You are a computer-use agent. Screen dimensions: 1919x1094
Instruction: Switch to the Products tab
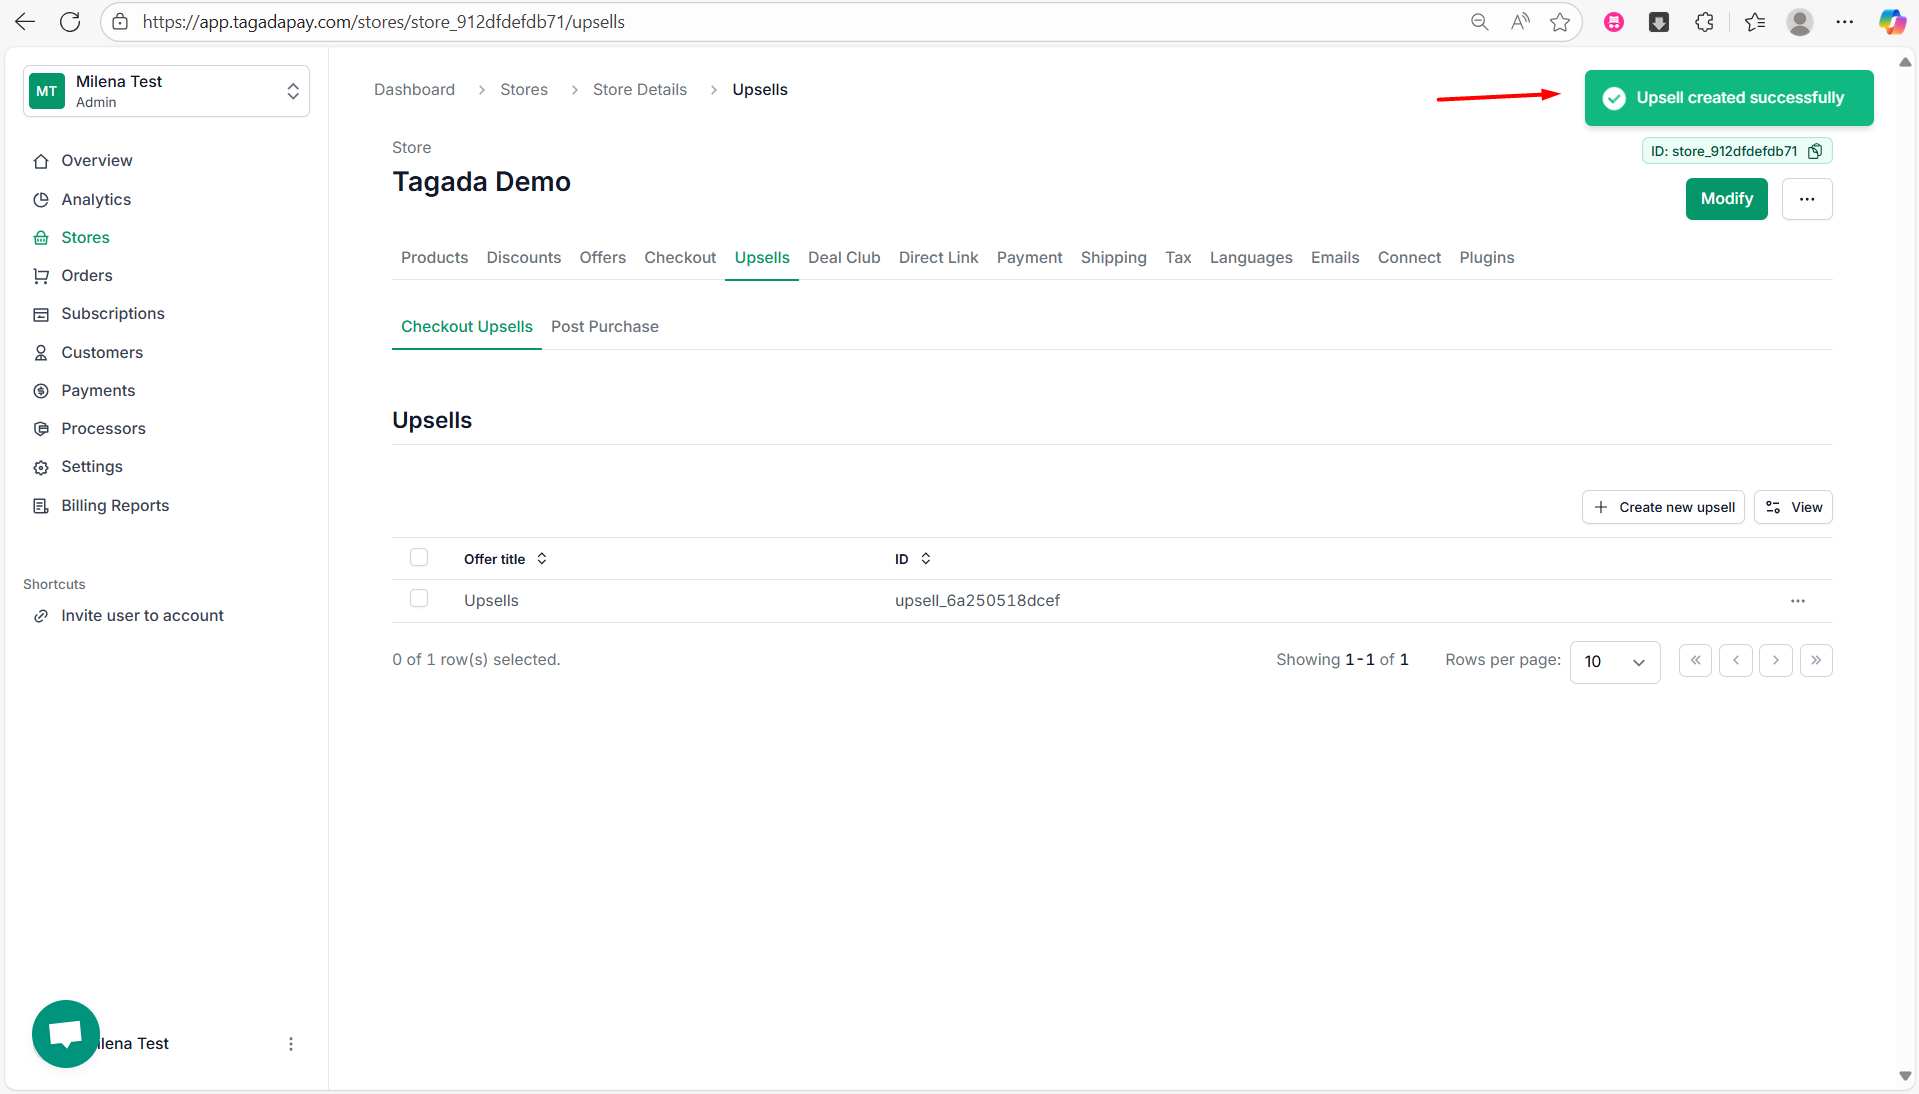[434, 257]
